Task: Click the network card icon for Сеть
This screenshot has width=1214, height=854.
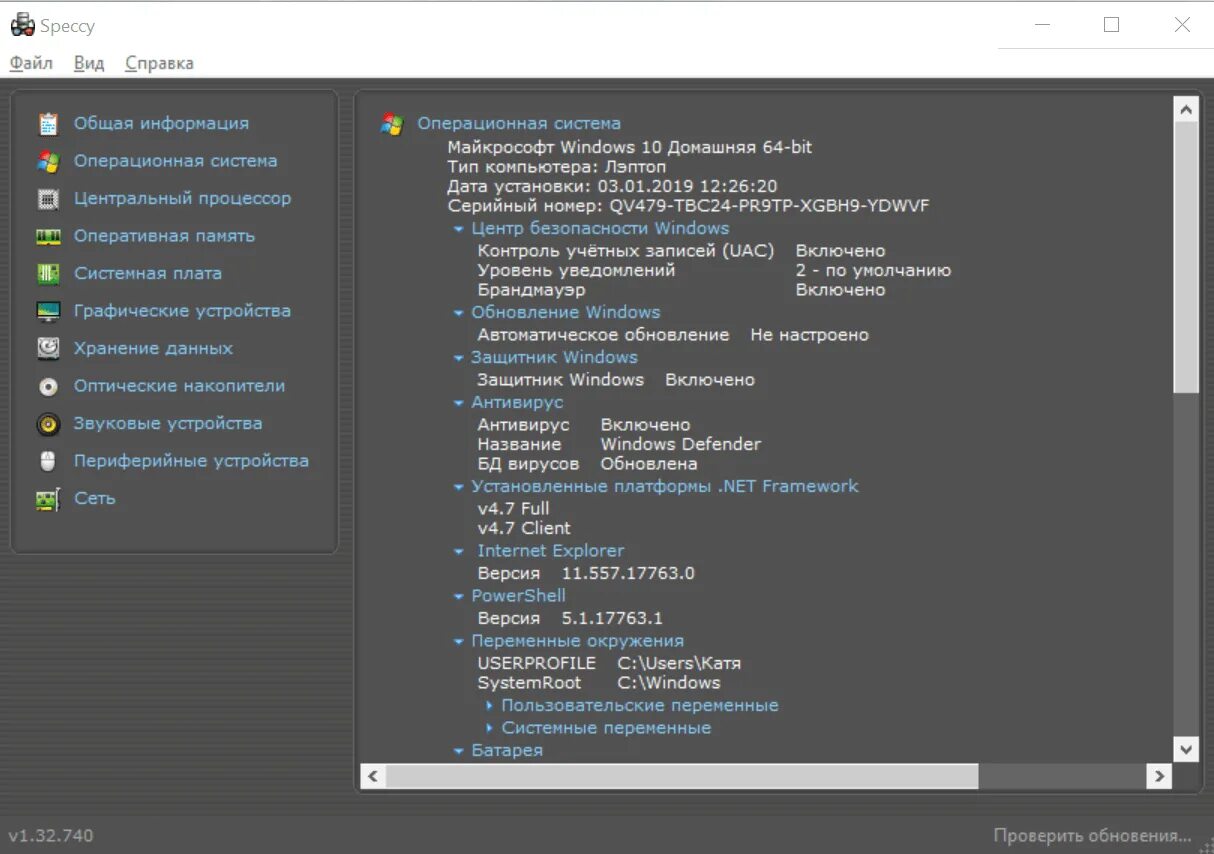Action: point(48,499)
